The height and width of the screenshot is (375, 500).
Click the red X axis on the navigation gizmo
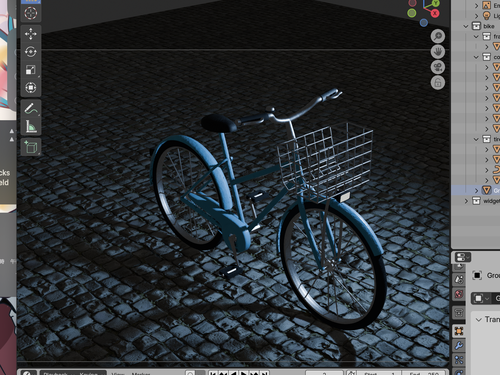click(435, 13)
